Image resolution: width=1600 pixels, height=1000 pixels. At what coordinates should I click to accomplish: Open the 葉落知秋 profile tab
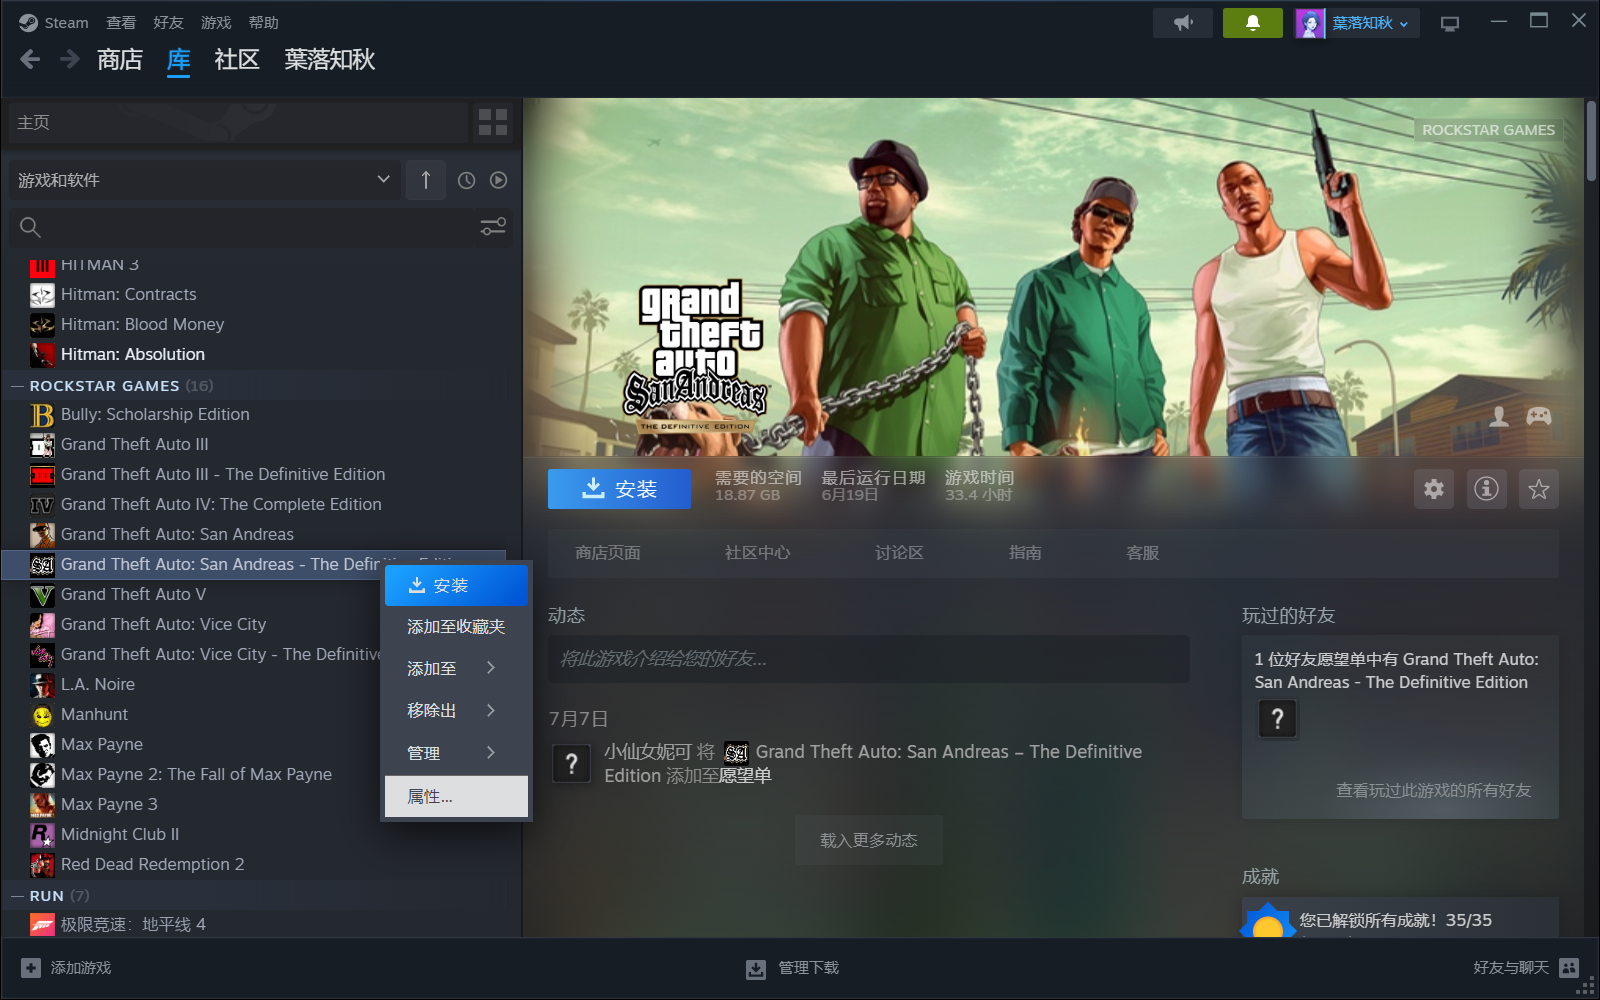coord(330,60)
